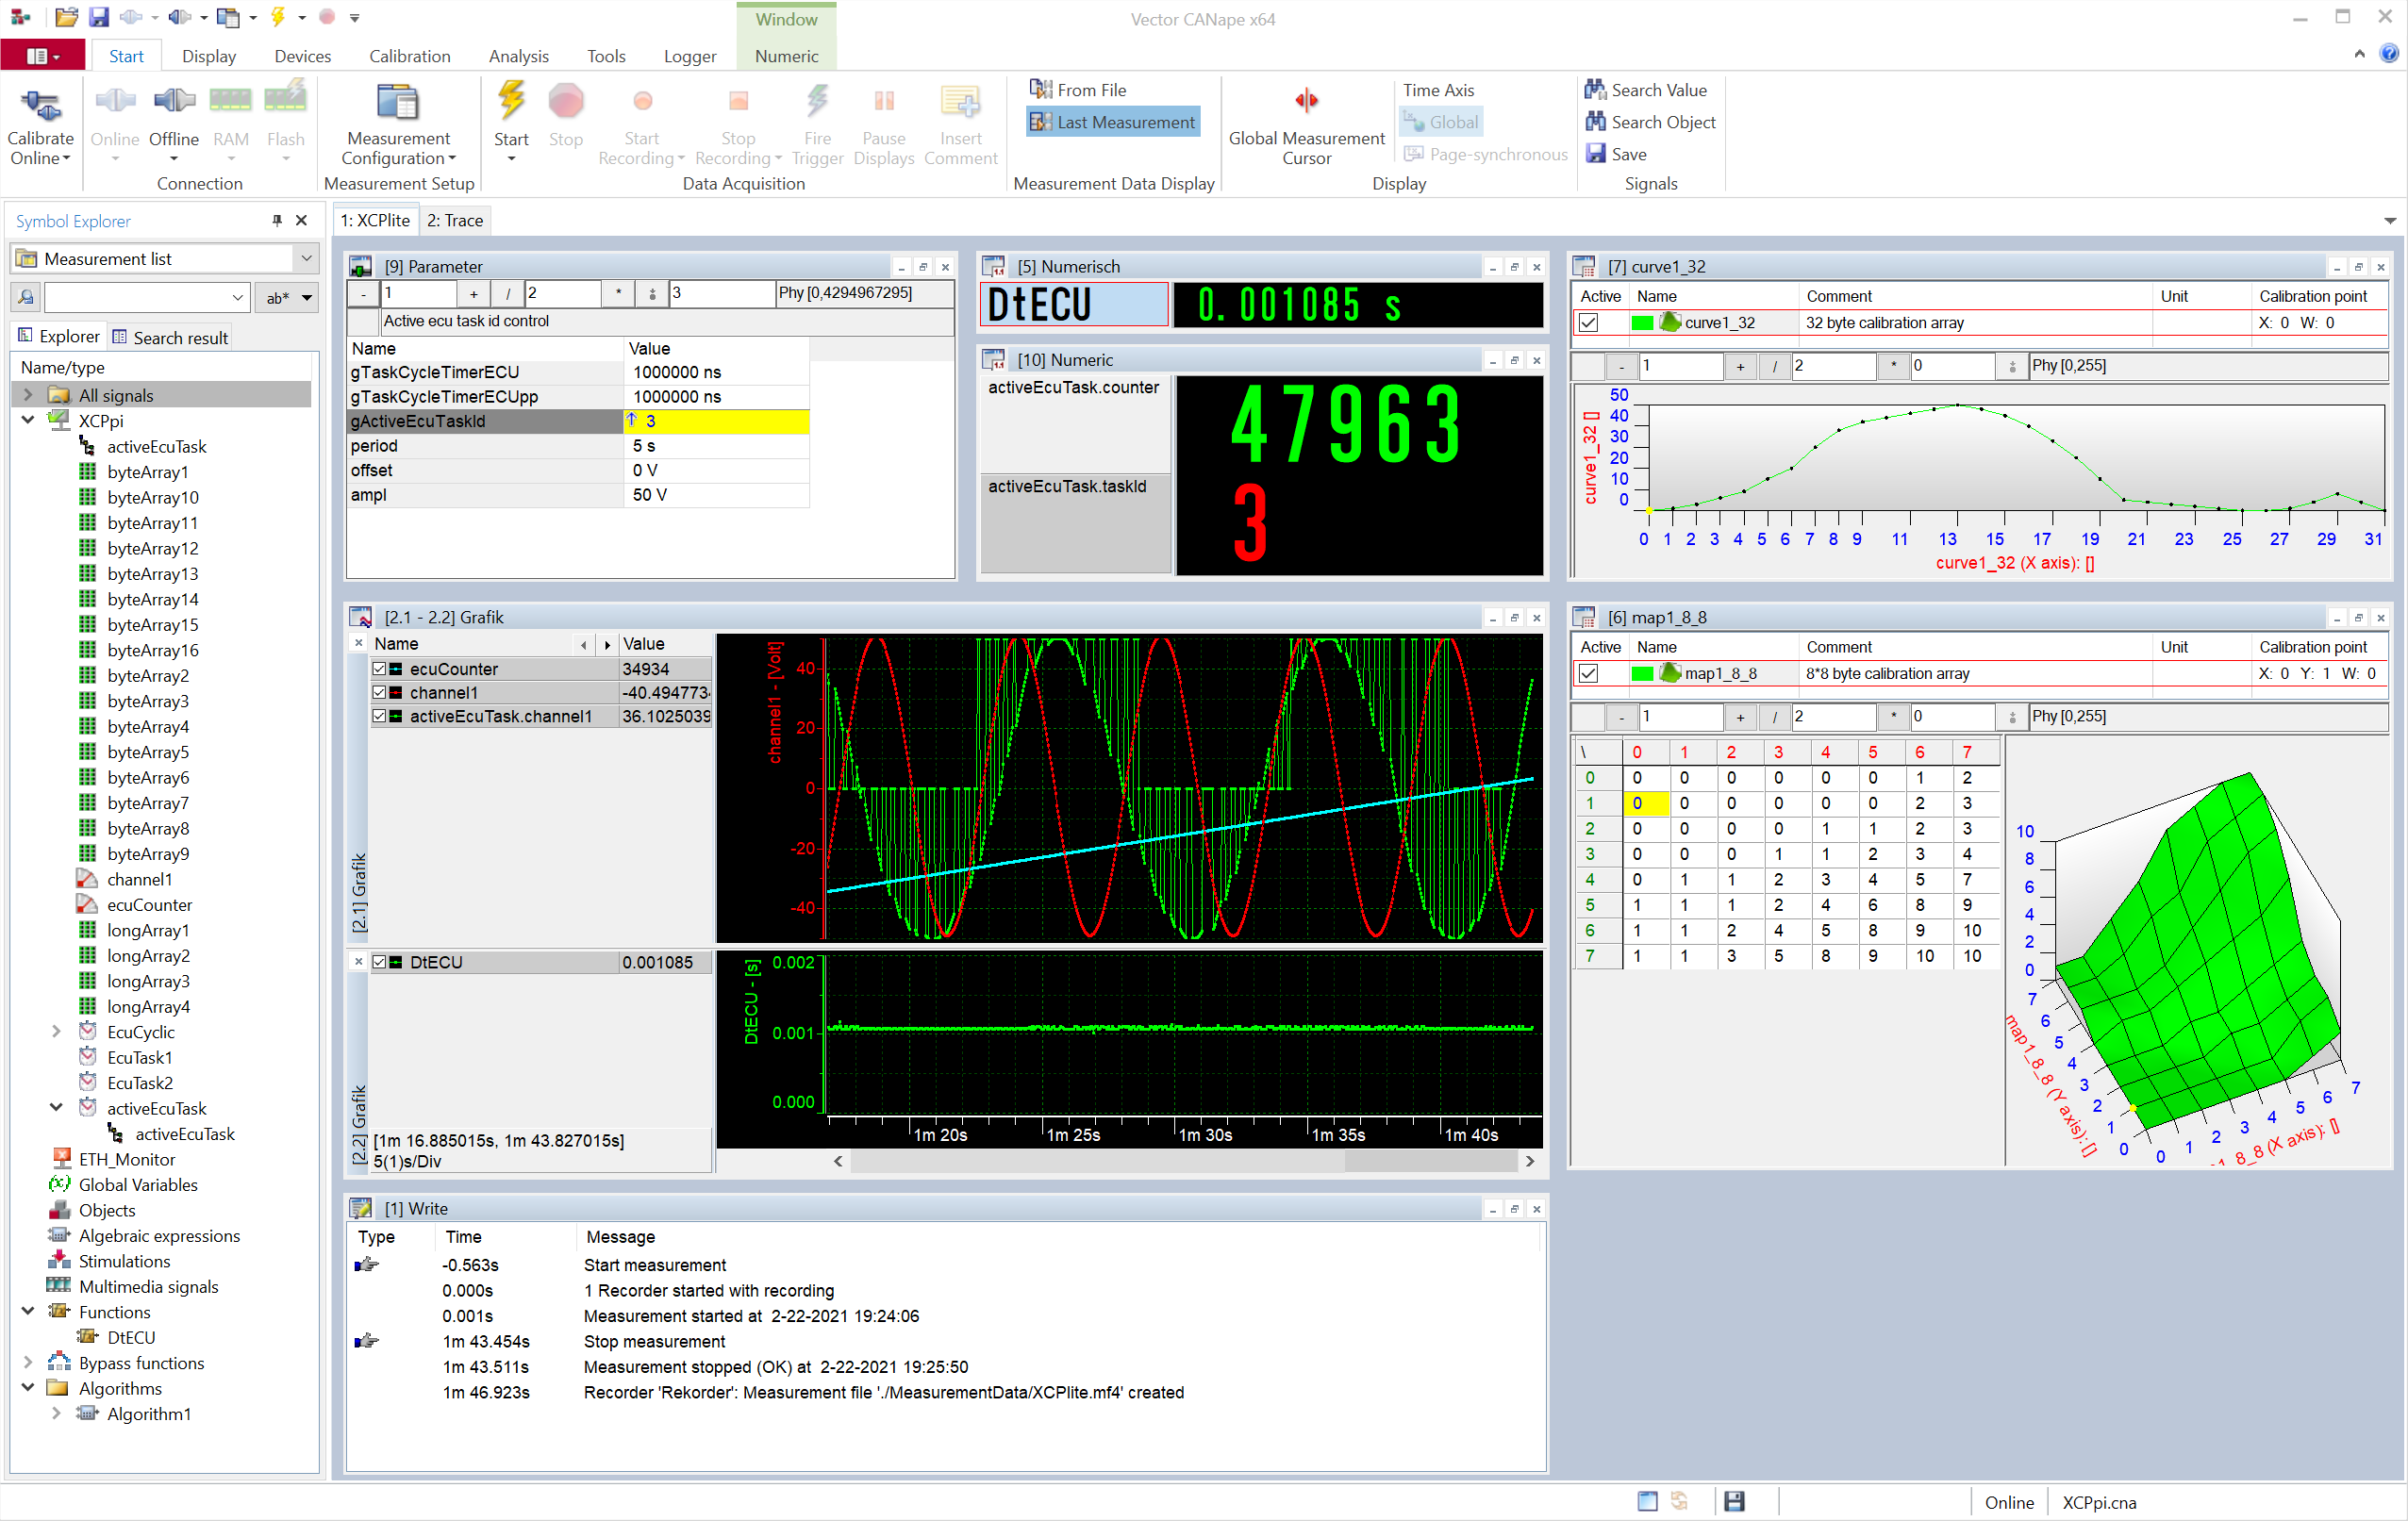2408x1521 pixels.
Task: Expand the All signals tree node
Action: (28, 395)
